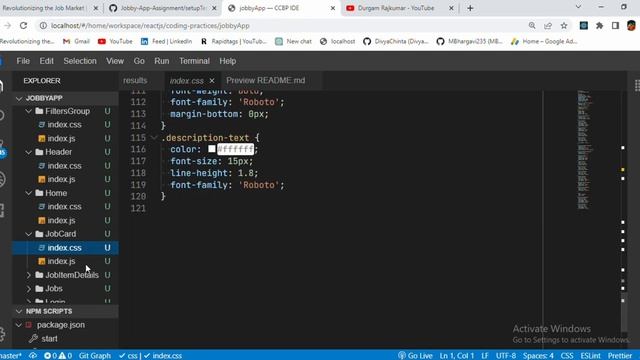Reload the browser page
The height and width of the screenshot is (360, 640).
(23, 25)
